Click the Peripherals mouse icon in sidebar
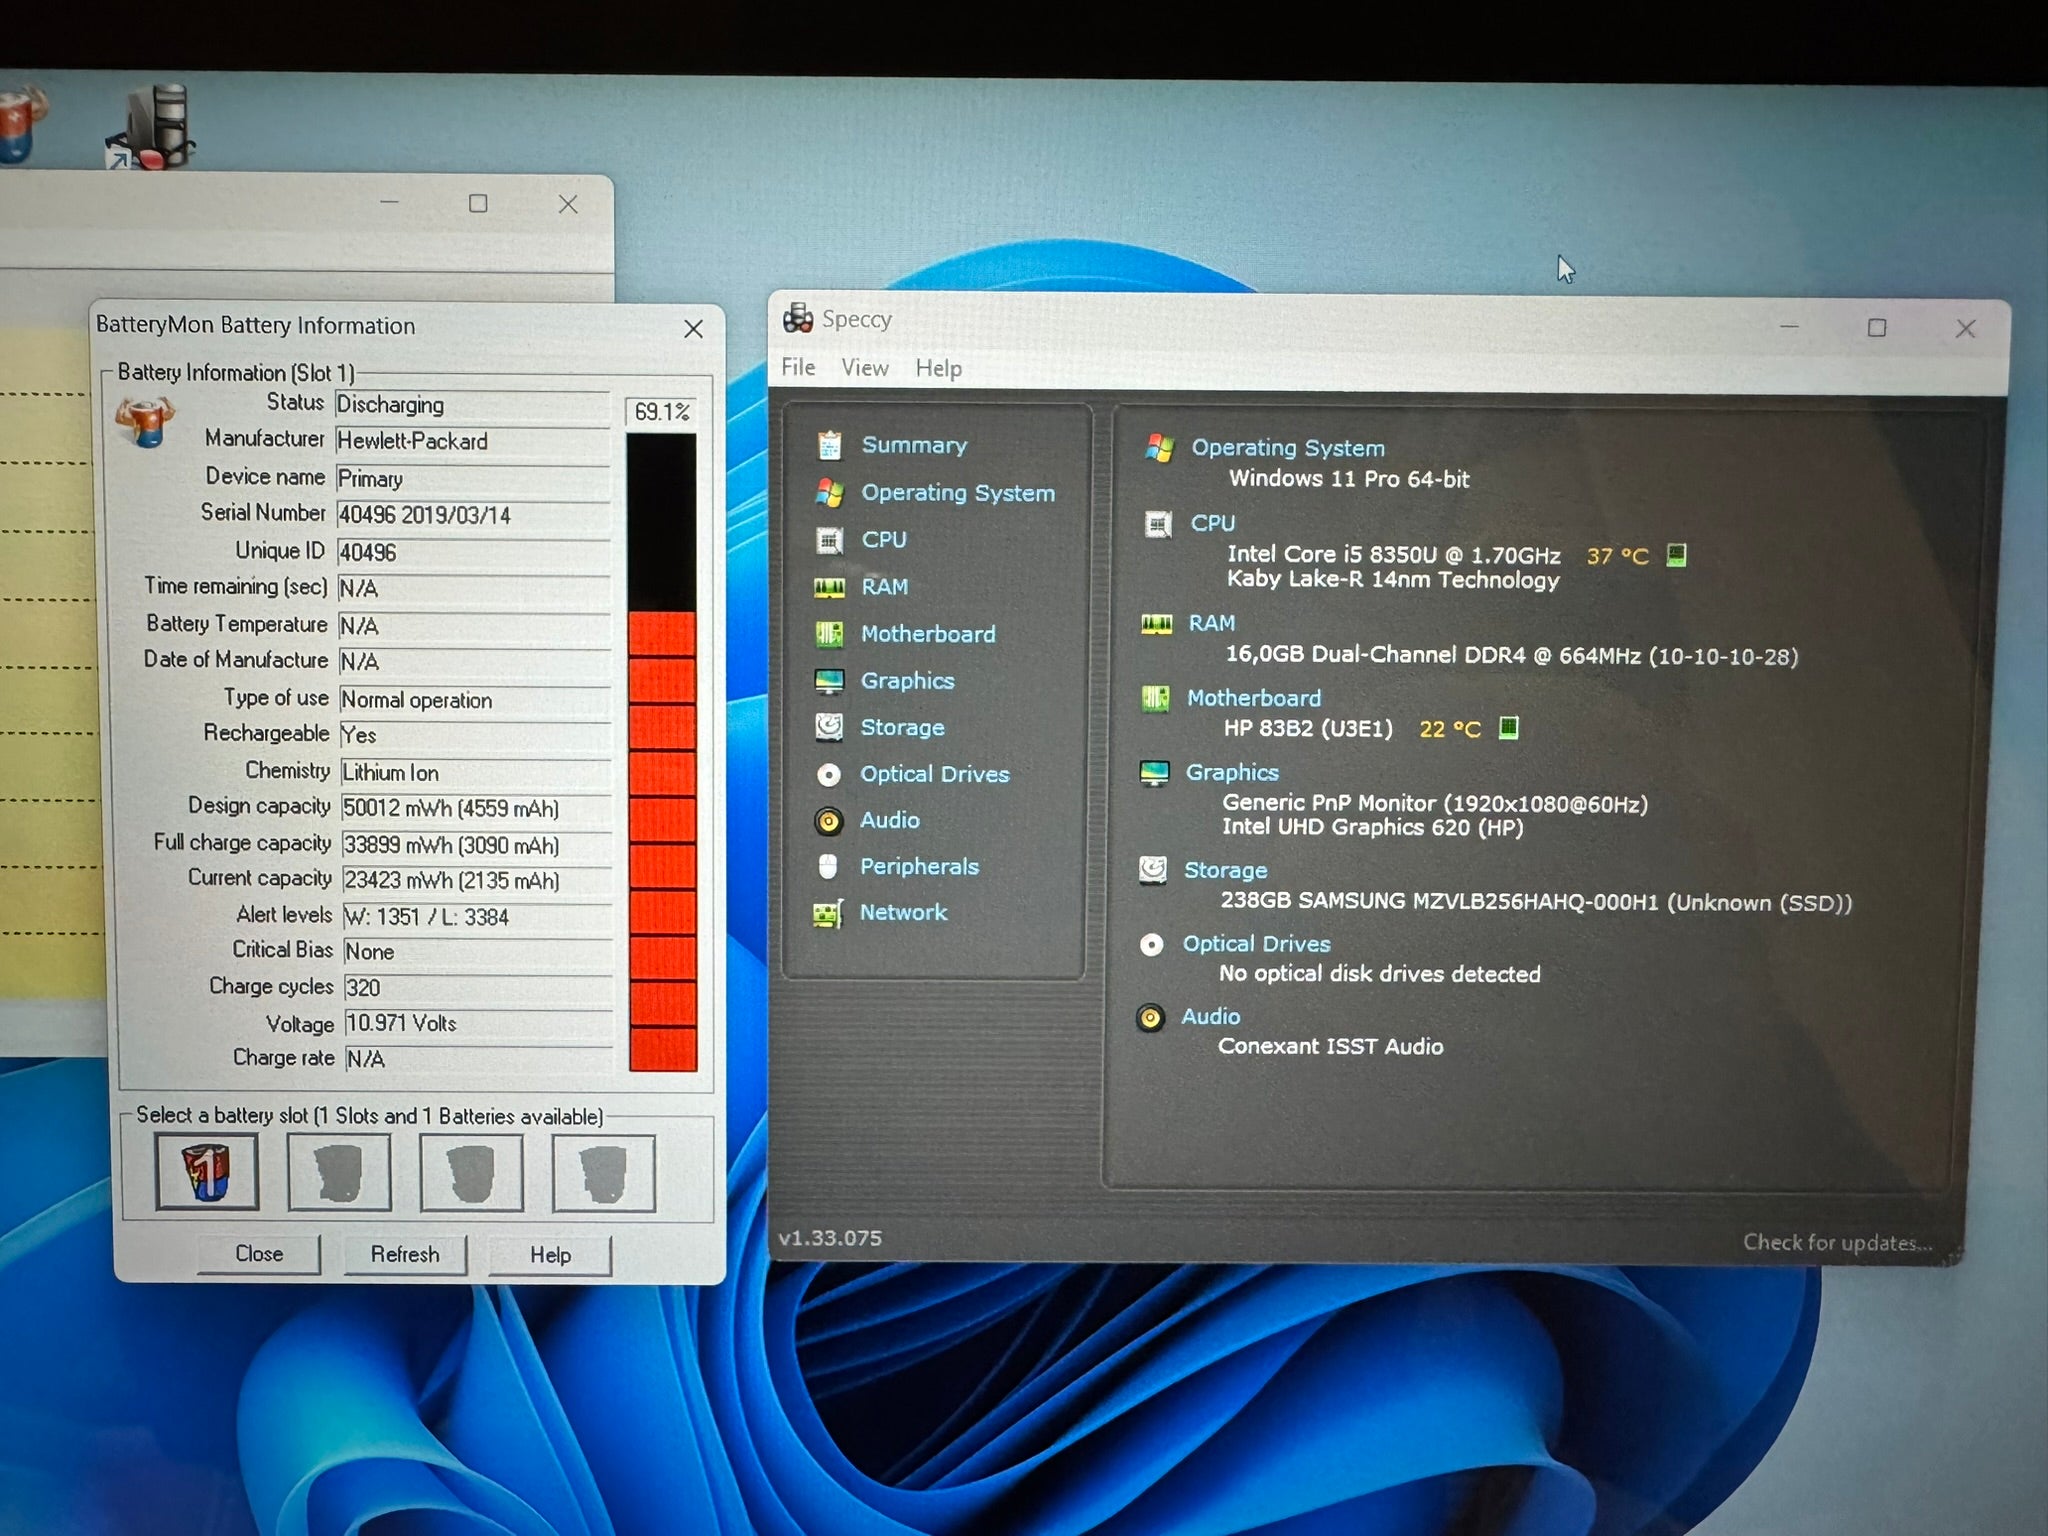The image size is (2048, 1536). click(x=828, y=867)
